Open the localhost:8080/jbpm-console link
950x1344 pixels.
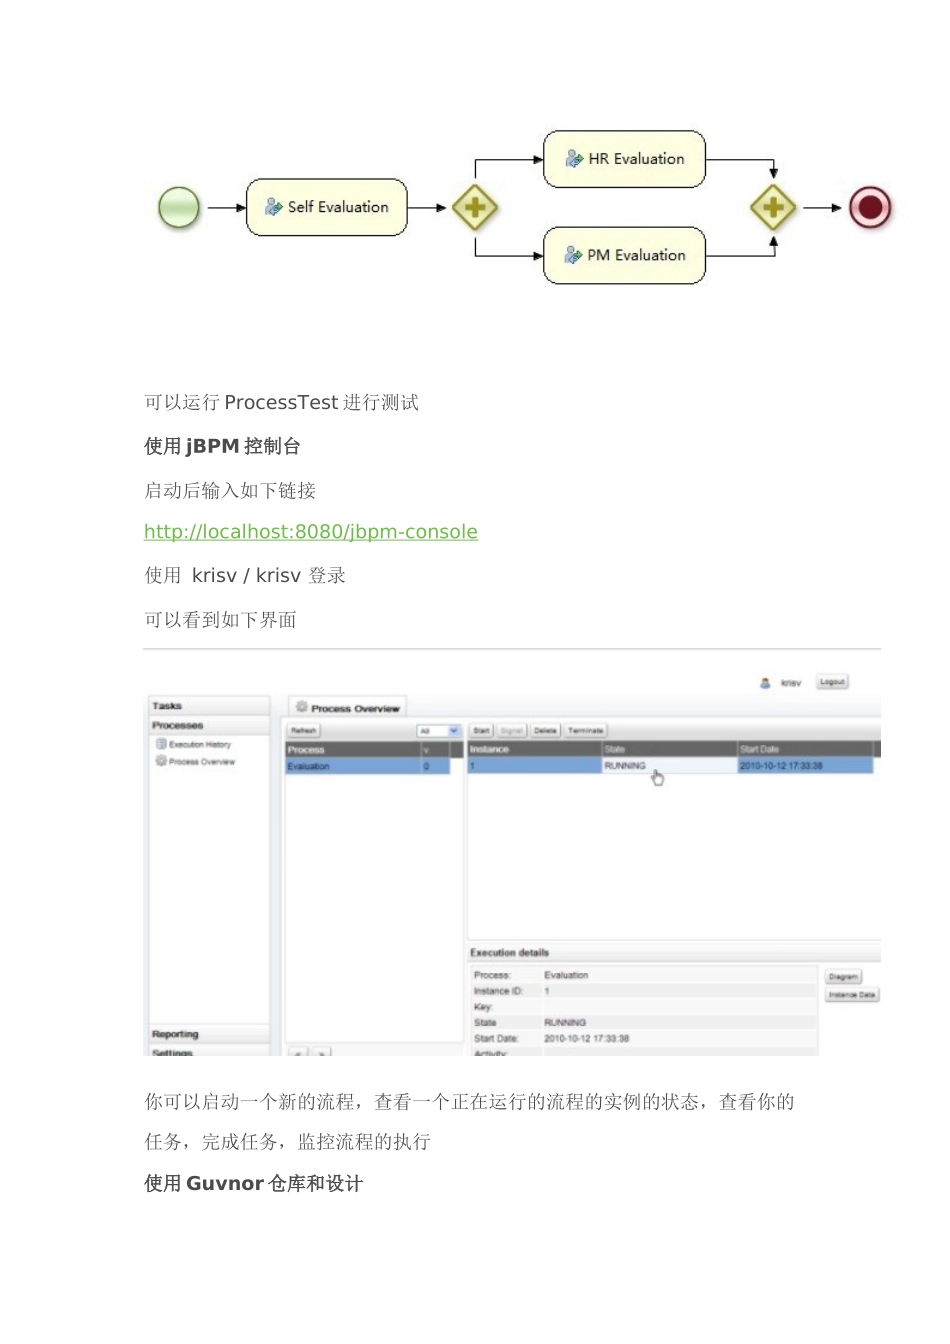[311, 532]
